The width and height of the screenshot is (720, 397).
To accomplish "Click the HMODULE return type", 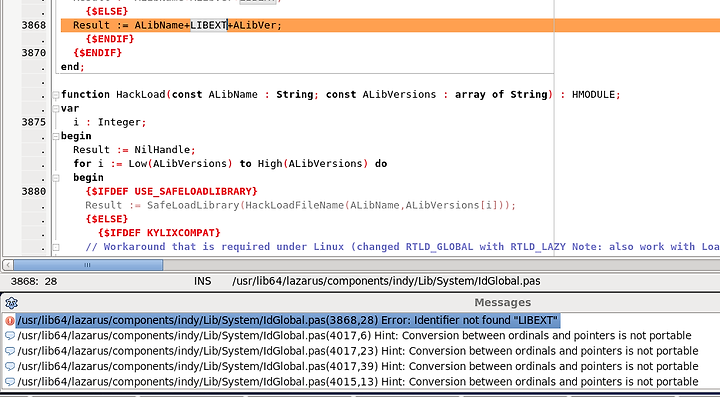I will pos(593,95).
